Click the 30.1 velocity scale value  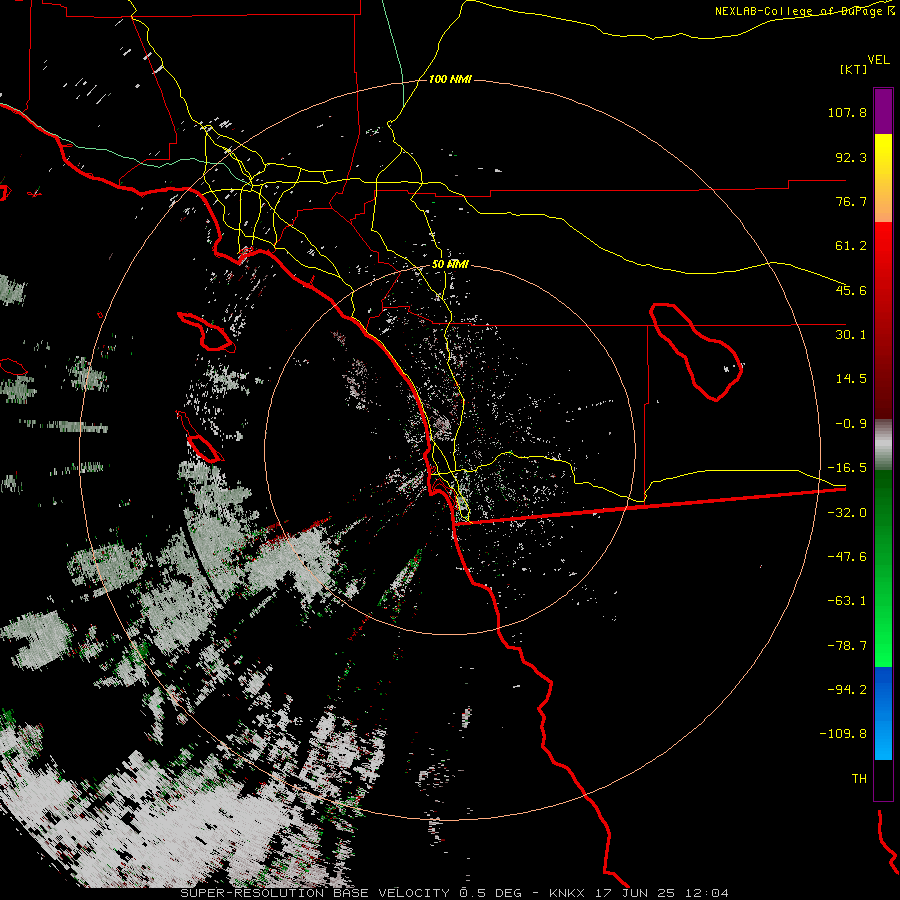pyautogui.click(x=851, y=335)
